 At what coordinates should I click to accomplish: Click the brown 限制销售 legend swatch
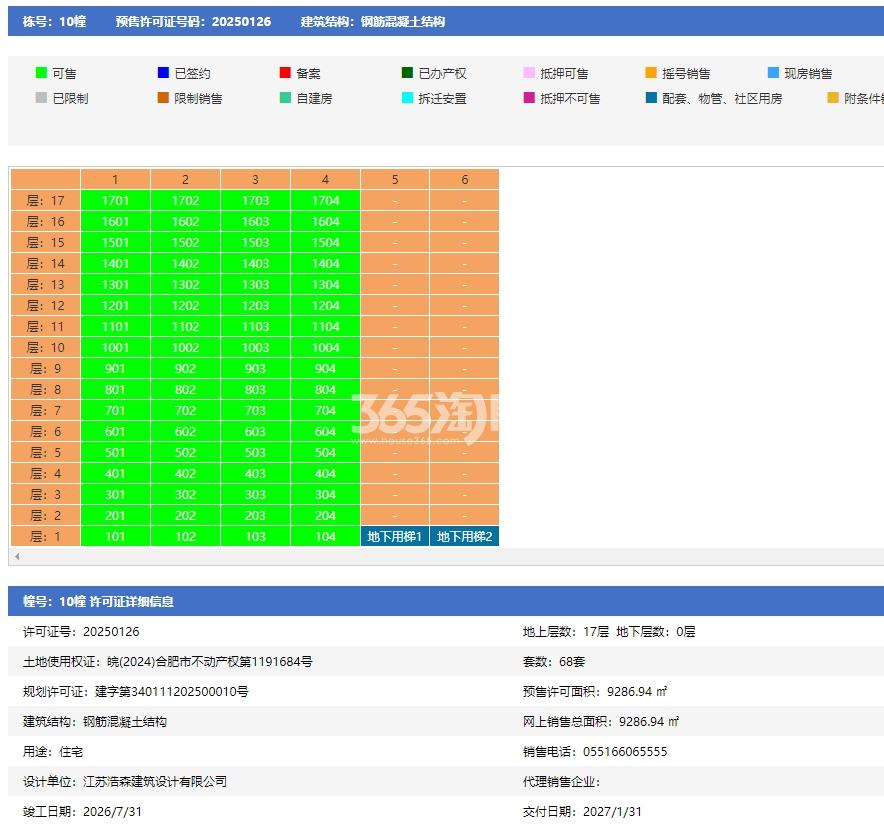tap(163, 98)
